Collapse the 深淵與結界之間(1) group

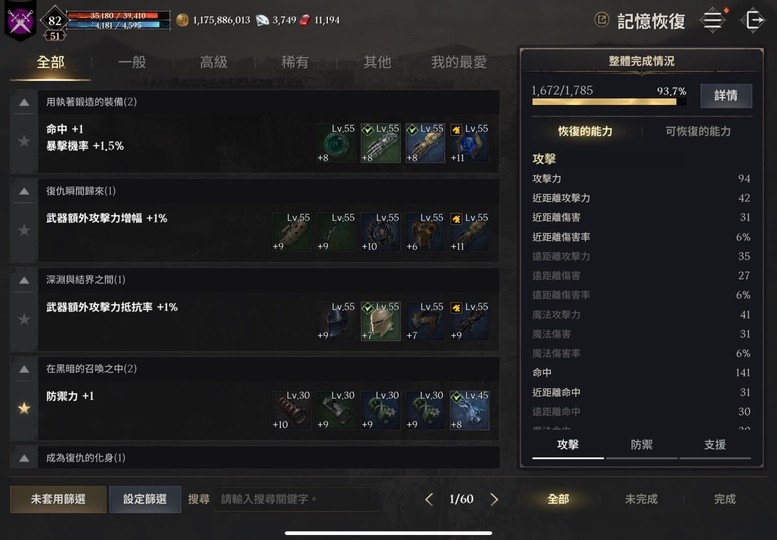[24, 280]
